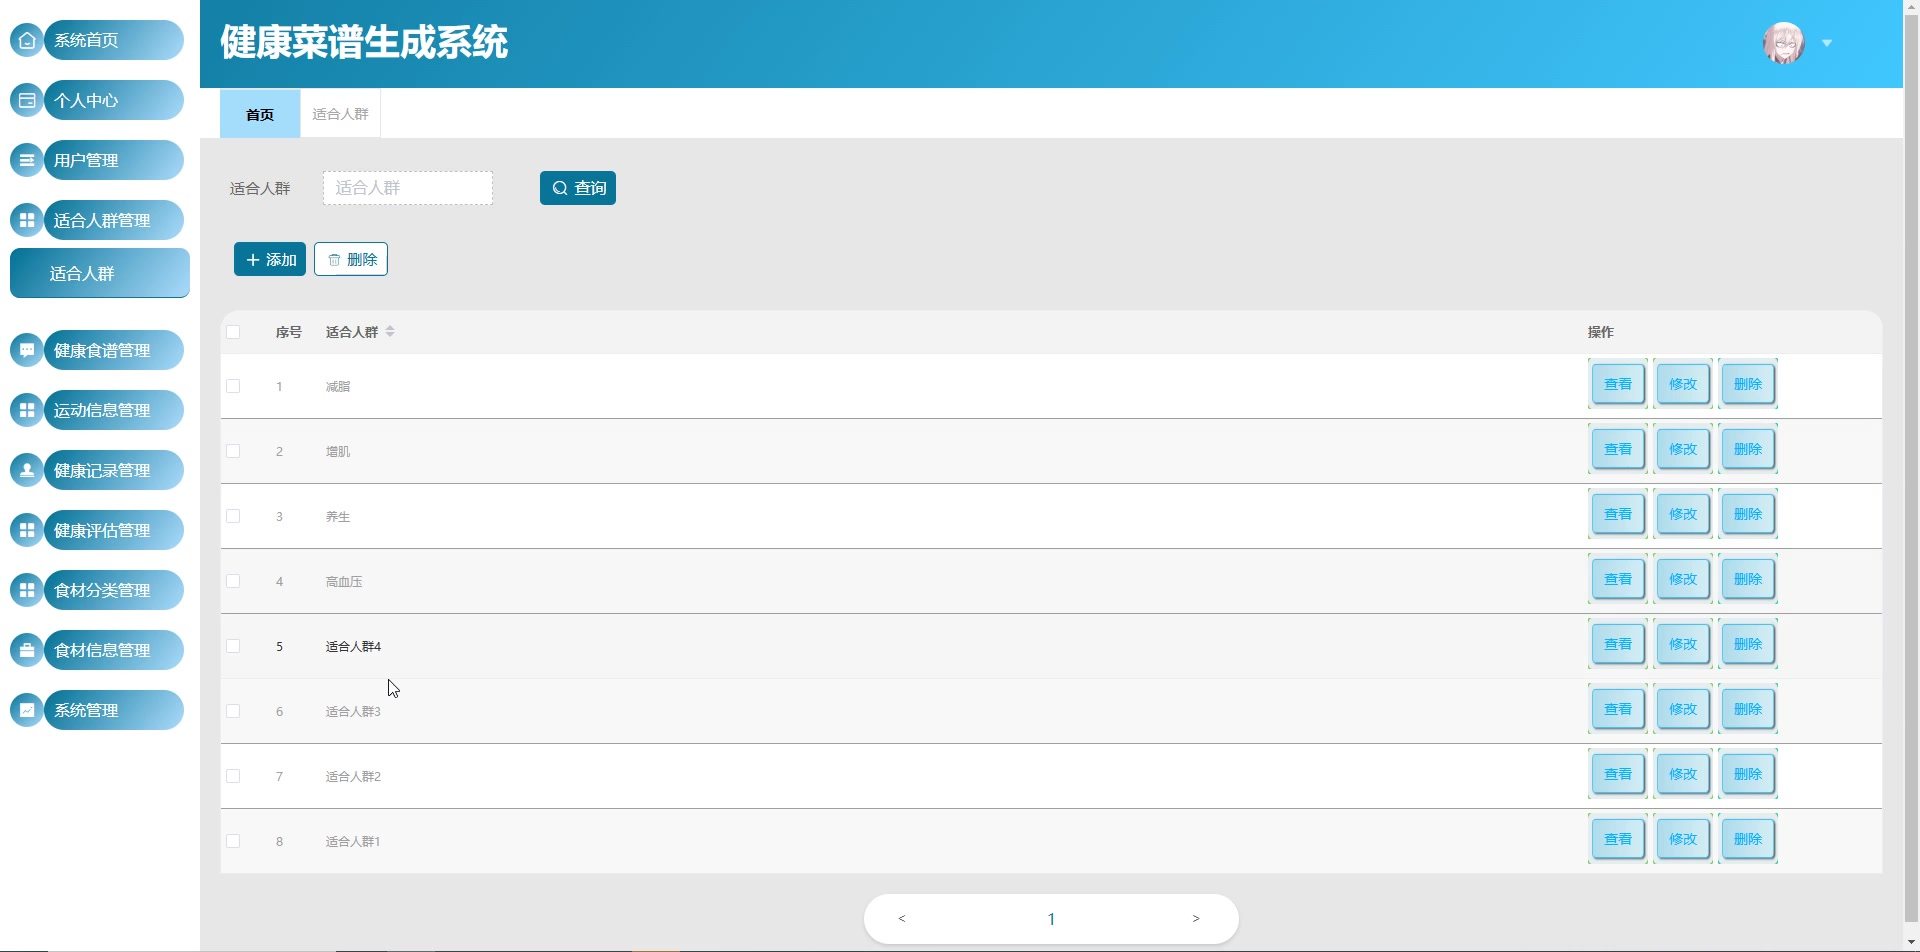Image resolution: width=1920 pixels, height=952 pixels.
Task: Check the checkbox for row 增肌
Action: 233,451
